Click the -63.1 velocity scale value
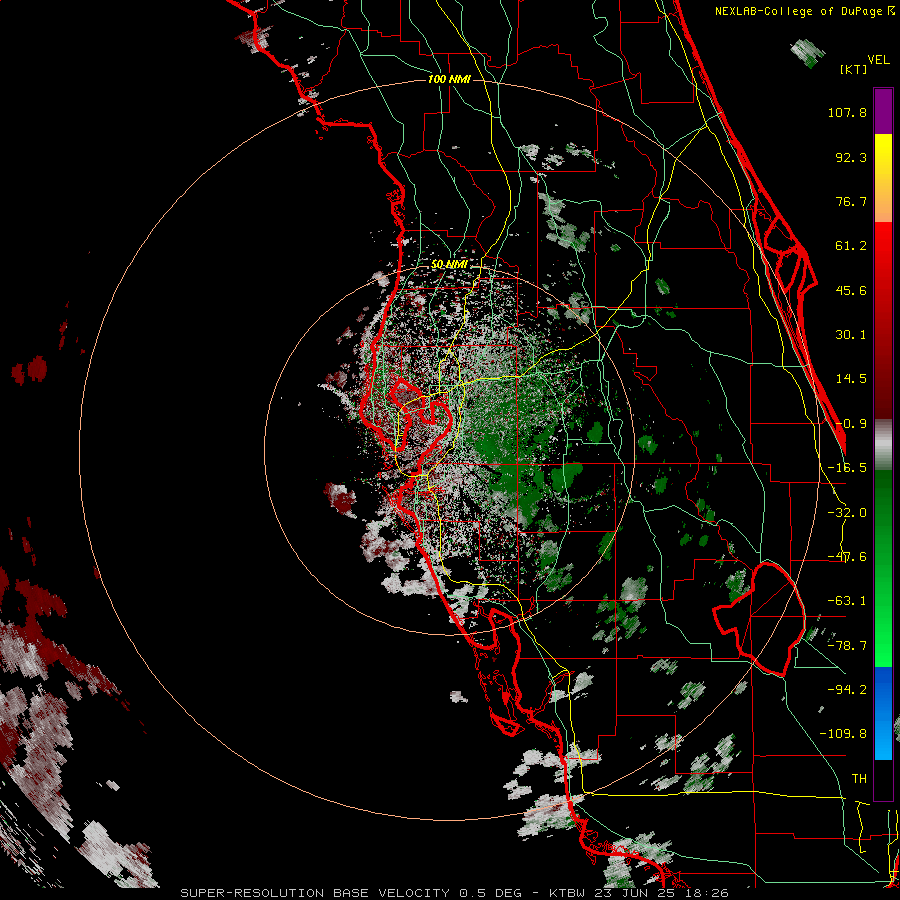The width and height of the screenshot is (900, 900). [x=847, y=601]
